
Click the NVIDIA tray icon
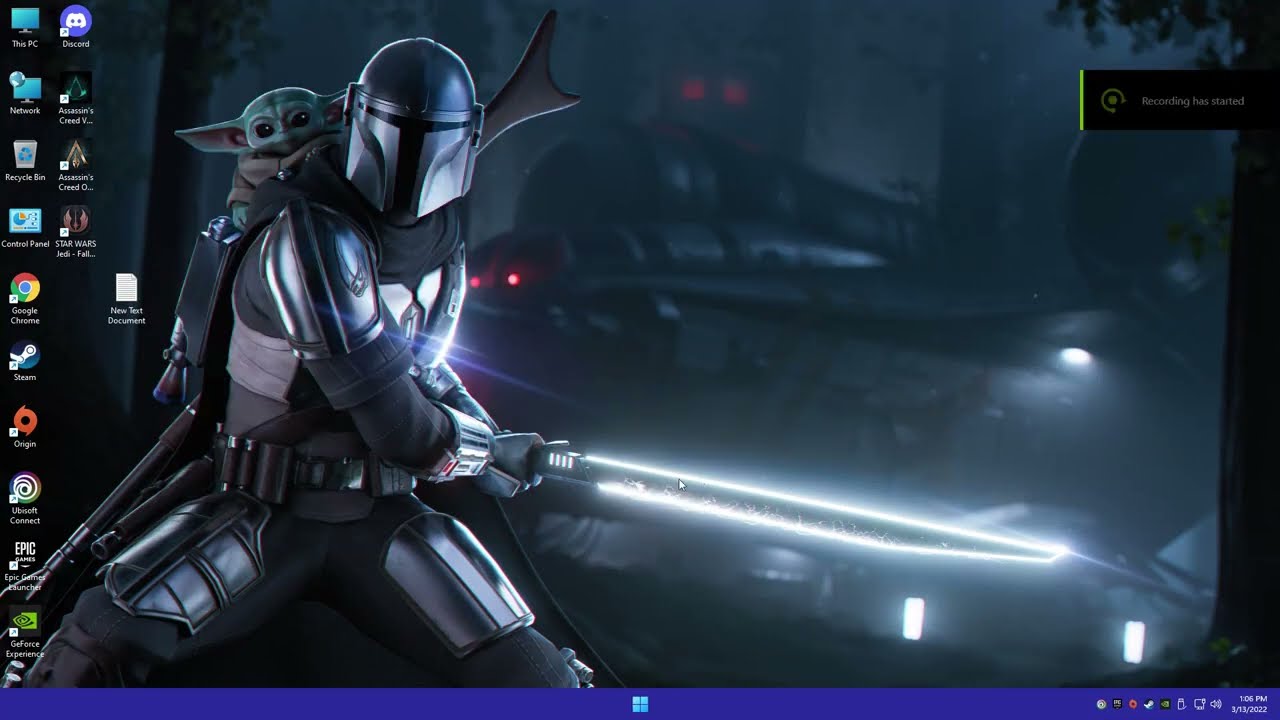(1165, 704)
